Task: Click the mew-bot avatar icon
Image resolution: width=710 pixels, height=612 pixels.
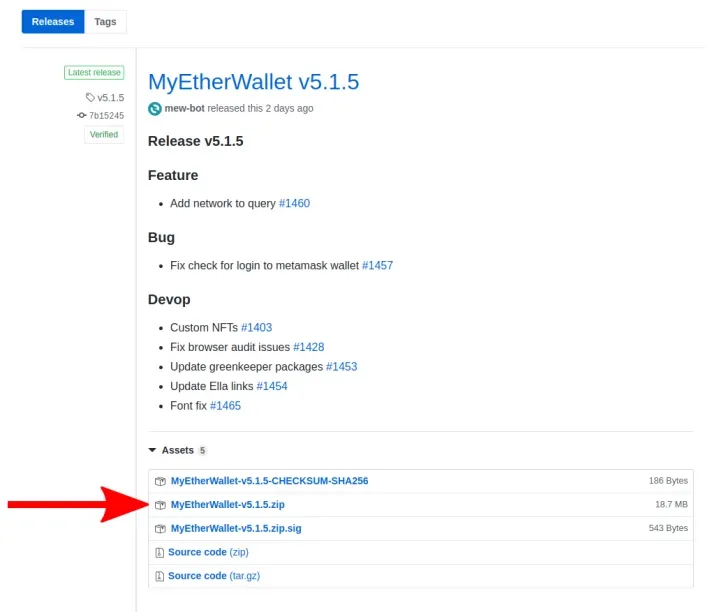Action: [x=155, y=109]
